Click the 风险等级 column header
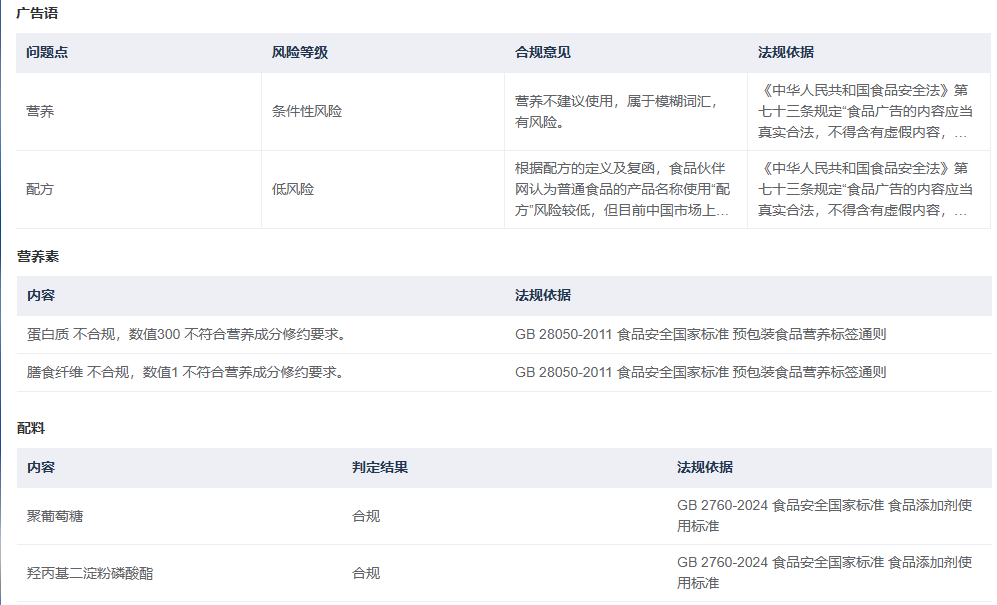Image resolution: width=997 pixels, height=605 pixels. [299, 53]
